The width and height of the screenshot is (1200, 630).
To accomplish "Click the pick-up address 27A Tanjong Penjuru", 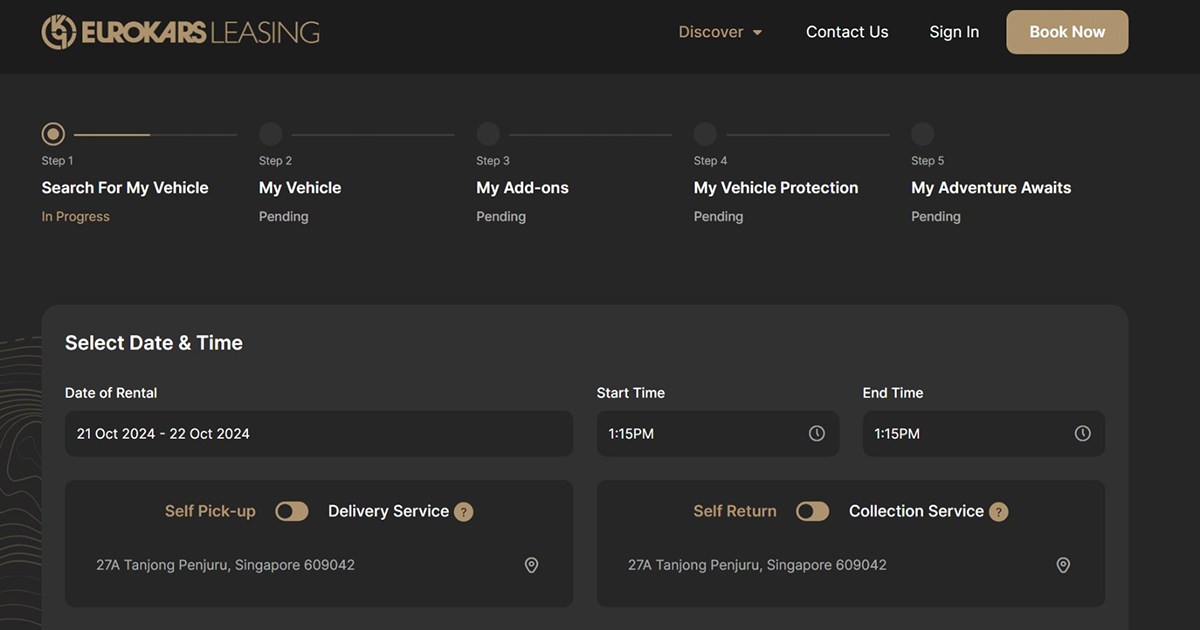I will point(226,565).
